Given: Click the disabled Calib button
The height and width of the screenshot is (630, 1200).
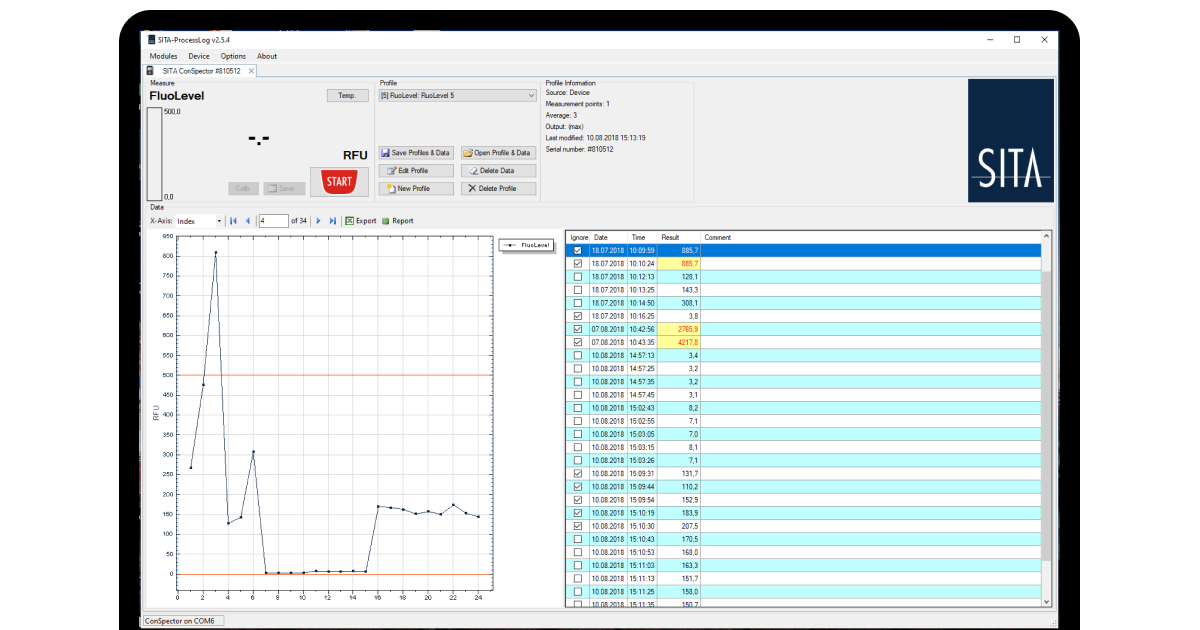Looking at the screenshot, I should coord(243,189).
